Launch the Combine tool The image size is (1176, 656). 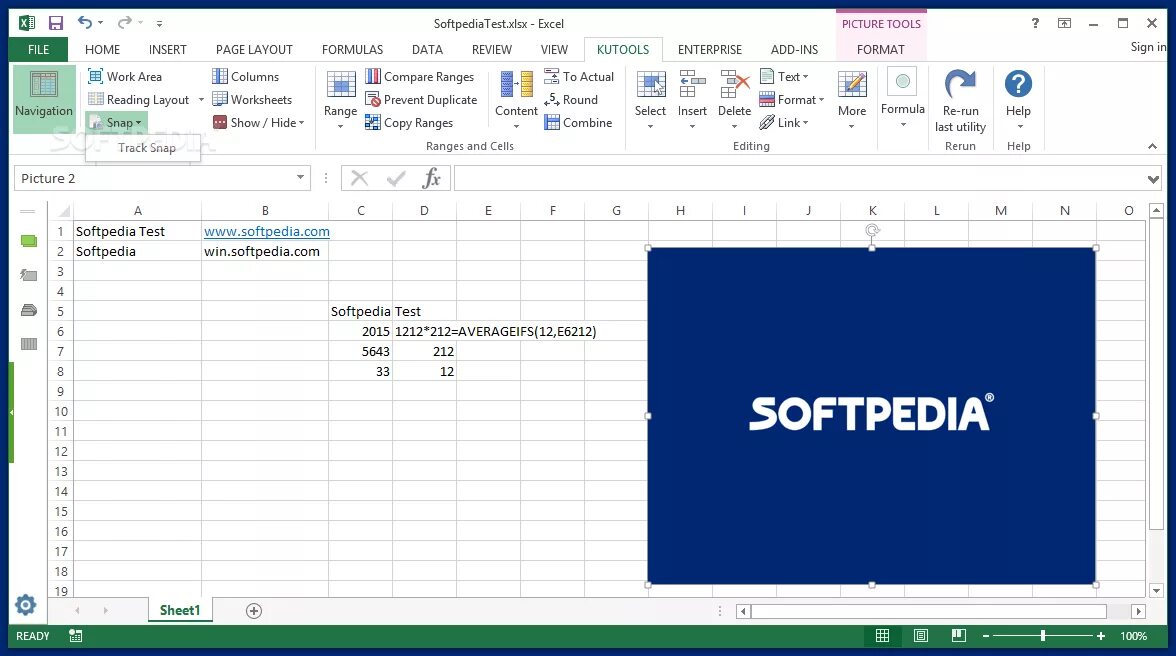coord(578,123)
